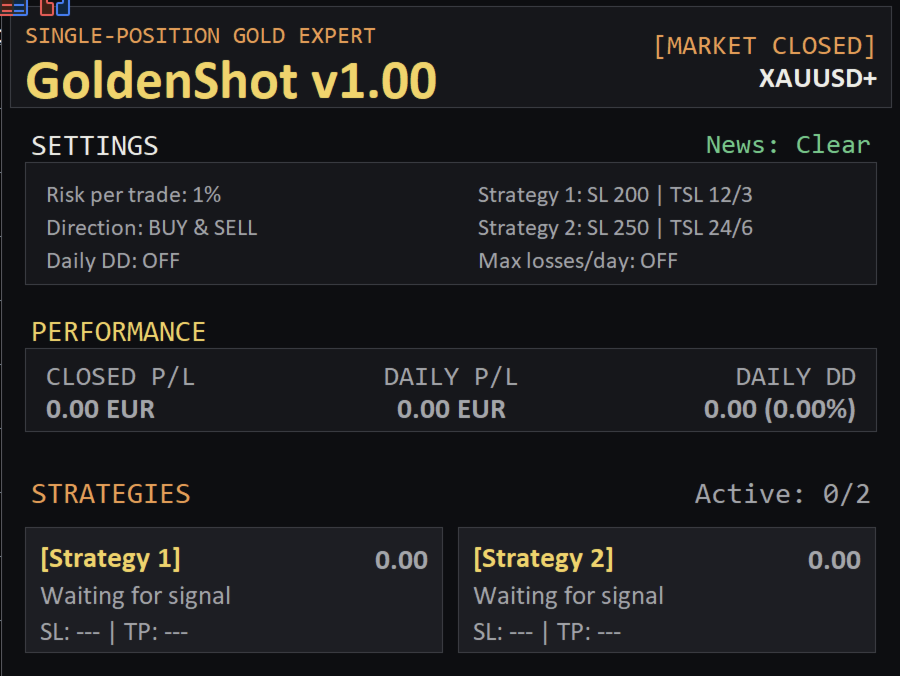Click the red-blue puzzle-shaped panel icon
The height and width of the screenshot is (676, 900).
click(x=55, y=7)
